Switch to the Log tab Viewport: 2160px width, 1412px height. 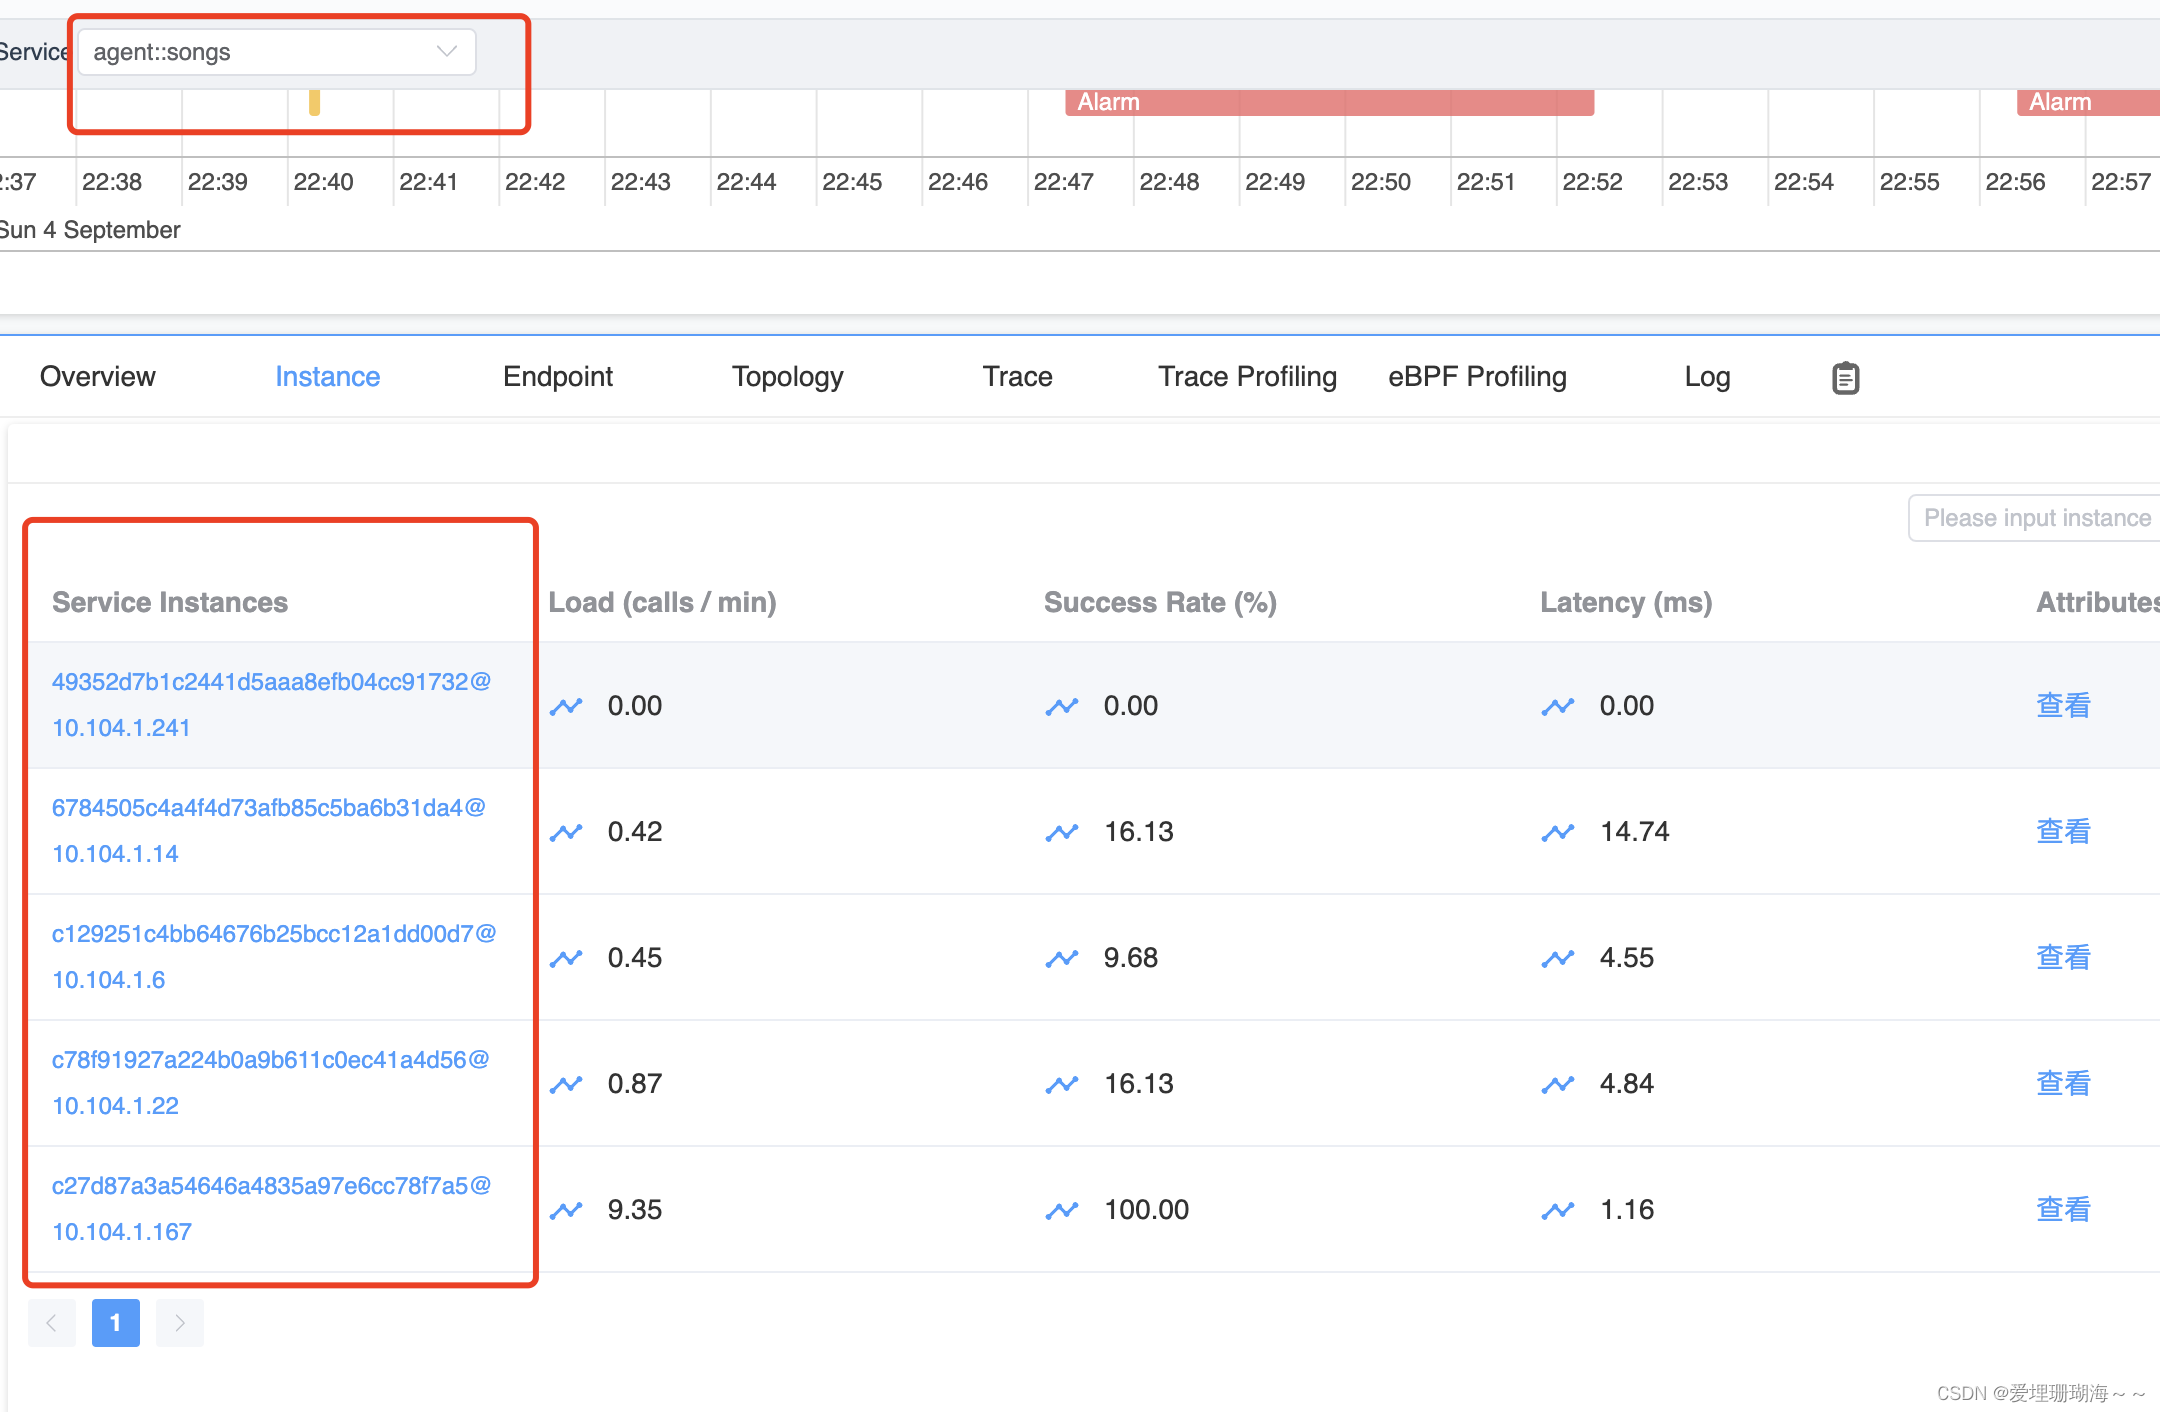[1707, 376]
